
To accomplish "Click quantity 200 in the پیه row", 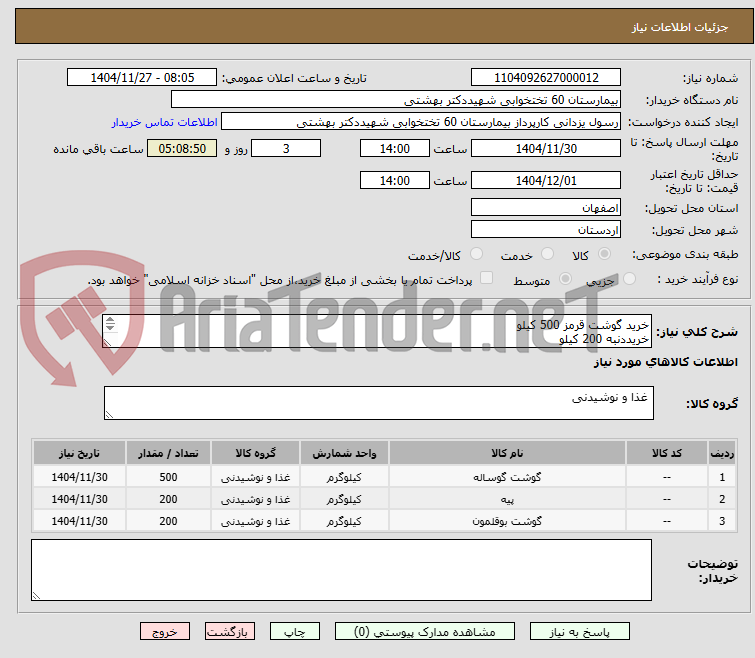I will click(x=168, y=499).
